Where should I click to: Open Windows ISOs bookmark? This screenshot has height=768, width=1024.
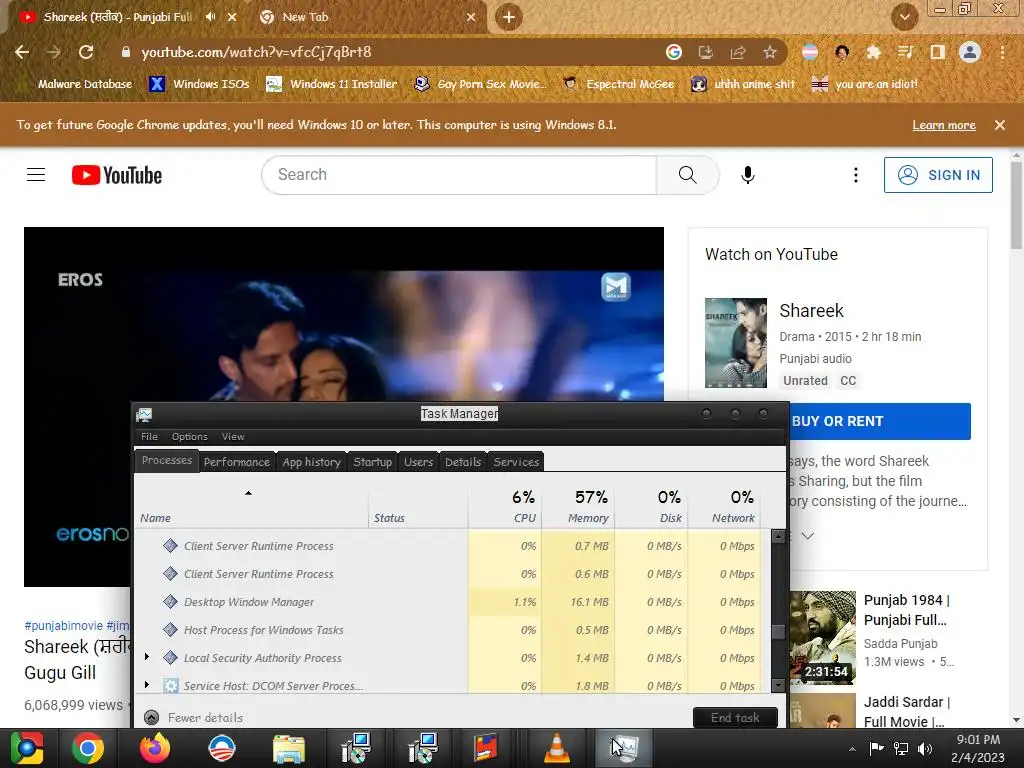pyautogui.click(x=199, y=84)
